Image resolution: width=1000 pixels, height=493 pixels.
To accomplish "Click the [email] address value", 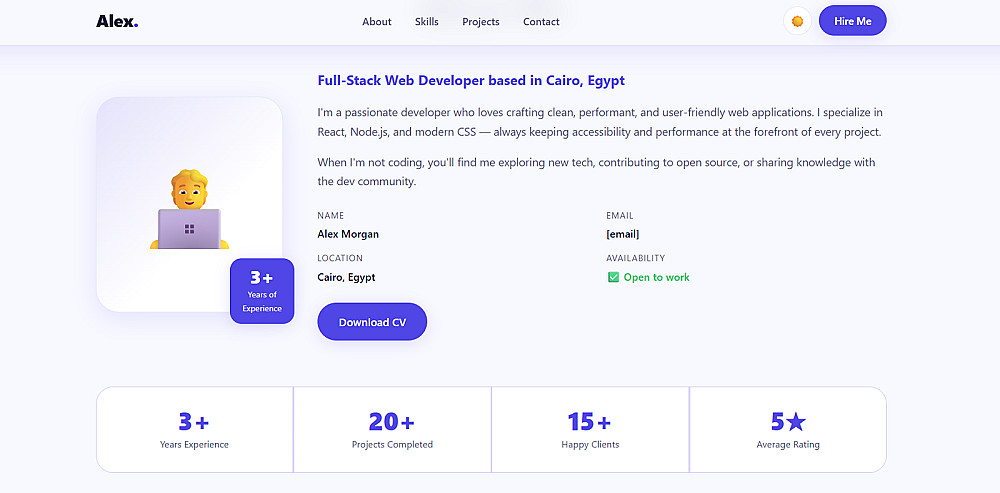I will coord(622,234).
